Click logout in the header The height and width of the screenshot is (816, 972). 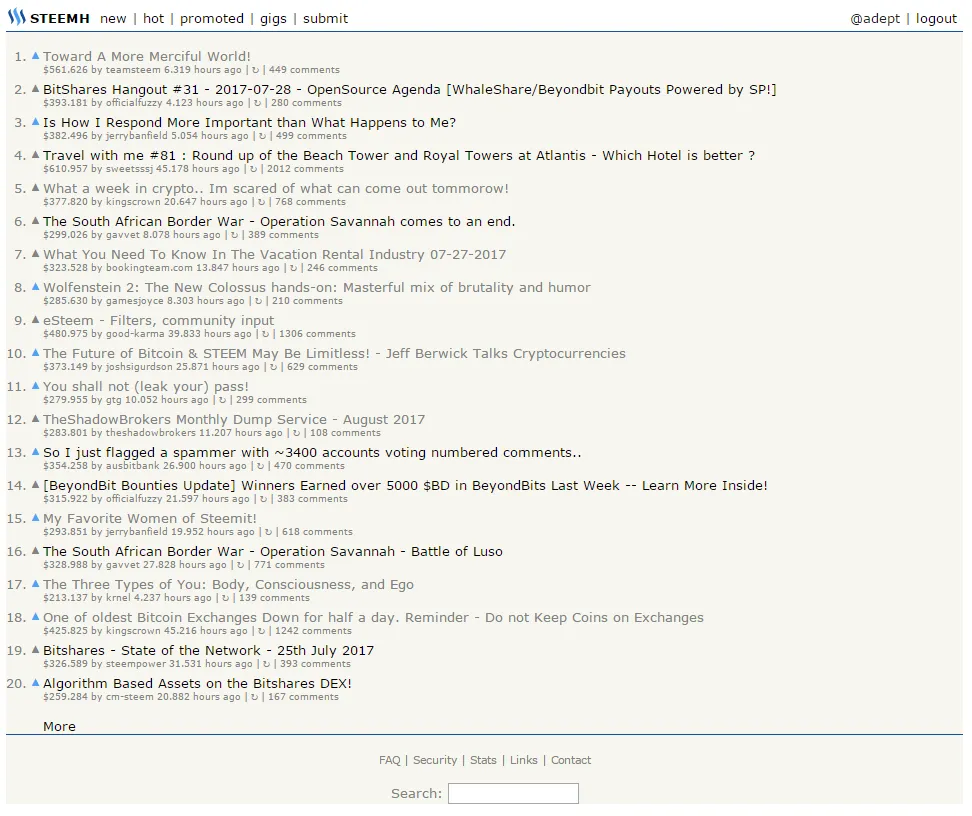[936, 19]
